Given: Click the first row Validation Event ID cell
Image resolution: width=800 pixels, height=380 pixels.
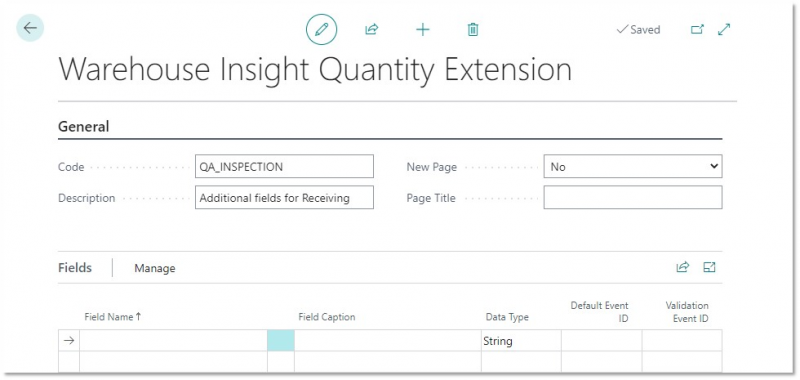Looking at the screenshot, I should point(682,340).
